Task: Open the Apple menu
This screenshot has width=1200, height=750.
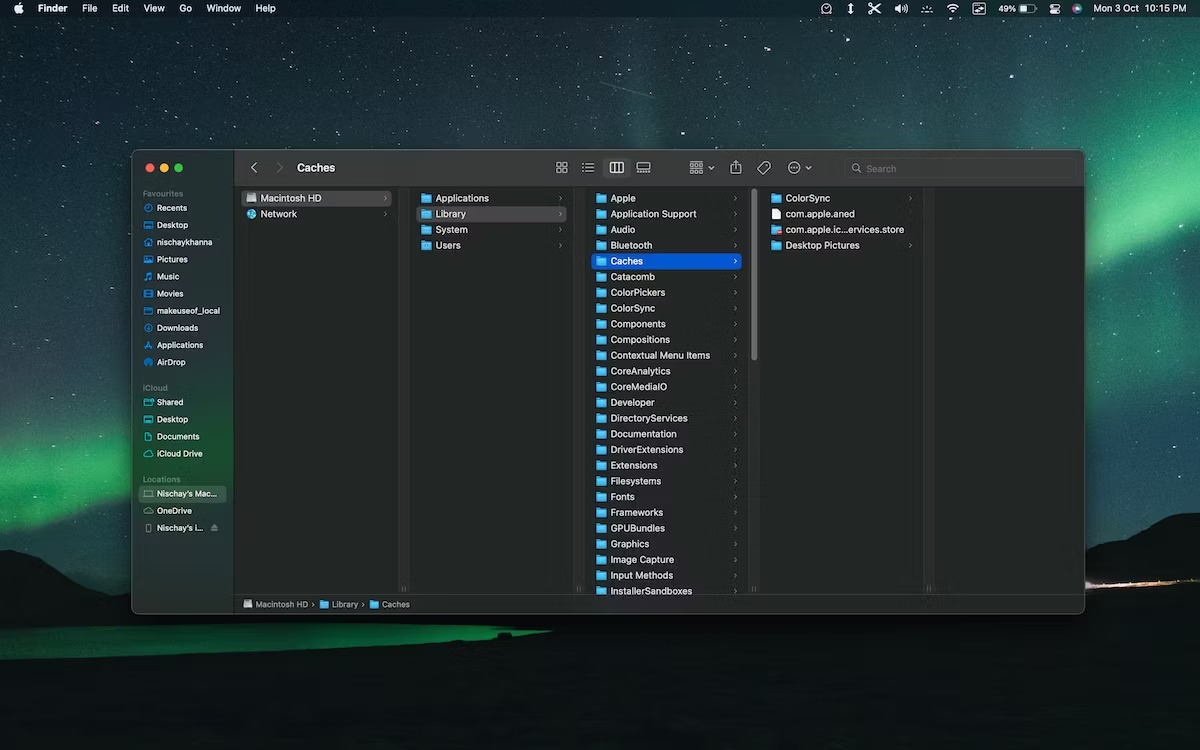Action: click(18, 8)
